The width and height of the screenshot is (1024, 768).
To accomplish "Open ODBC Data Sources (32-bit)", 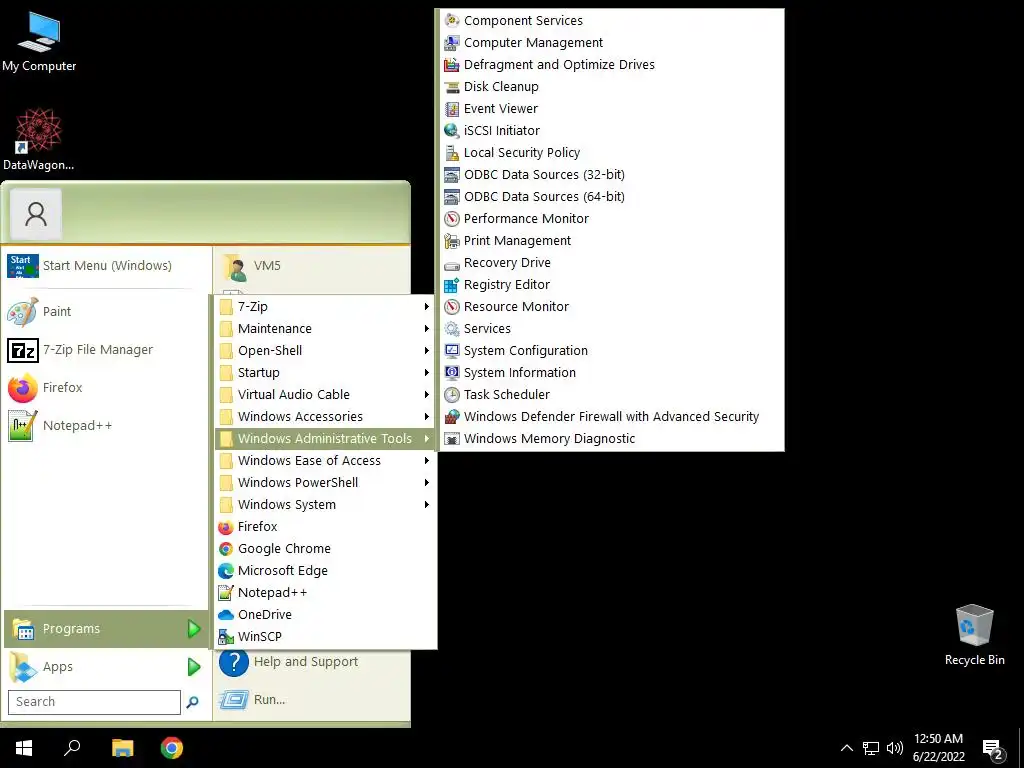I will pyautogui.click(x=611, y=174).
